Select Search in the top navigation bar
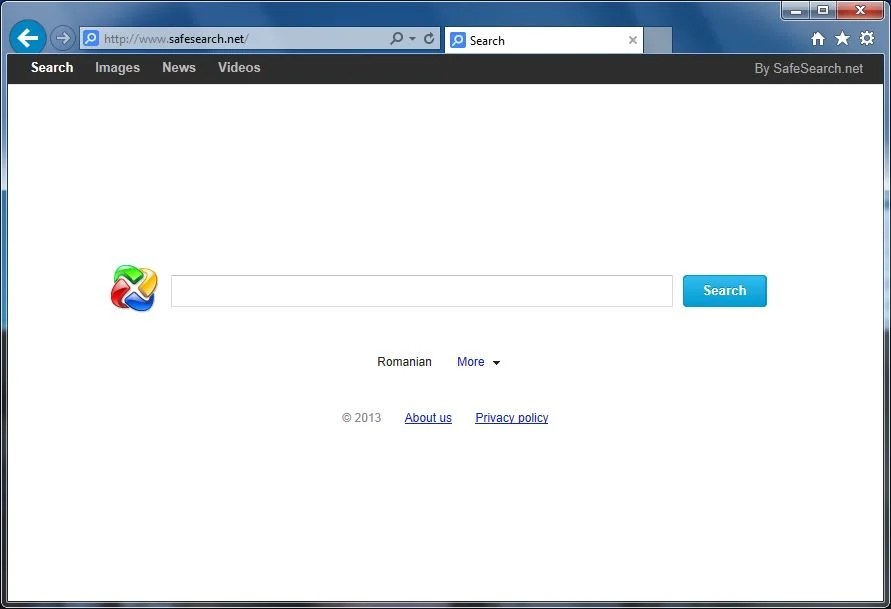The image size is (891, 609). click(52, 68)
